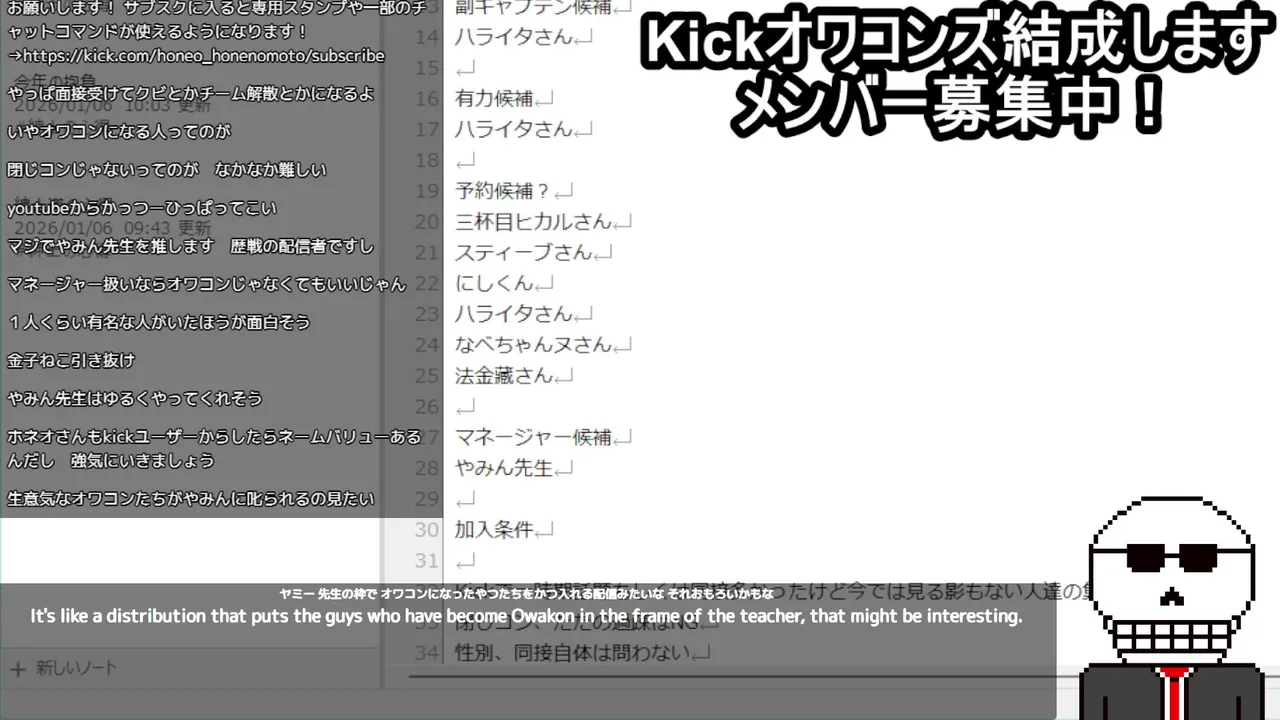Click the にしくん line
Image resolution: width=1280 pixels, height=720 pixels.
[x=494, y=284]
